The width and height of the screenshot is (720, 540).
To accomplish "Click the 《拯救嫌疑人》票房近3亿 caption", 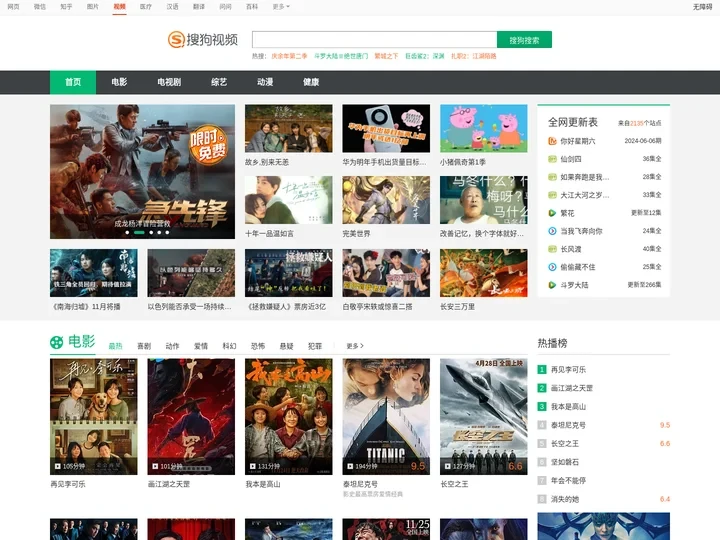I will coord(287,307).
